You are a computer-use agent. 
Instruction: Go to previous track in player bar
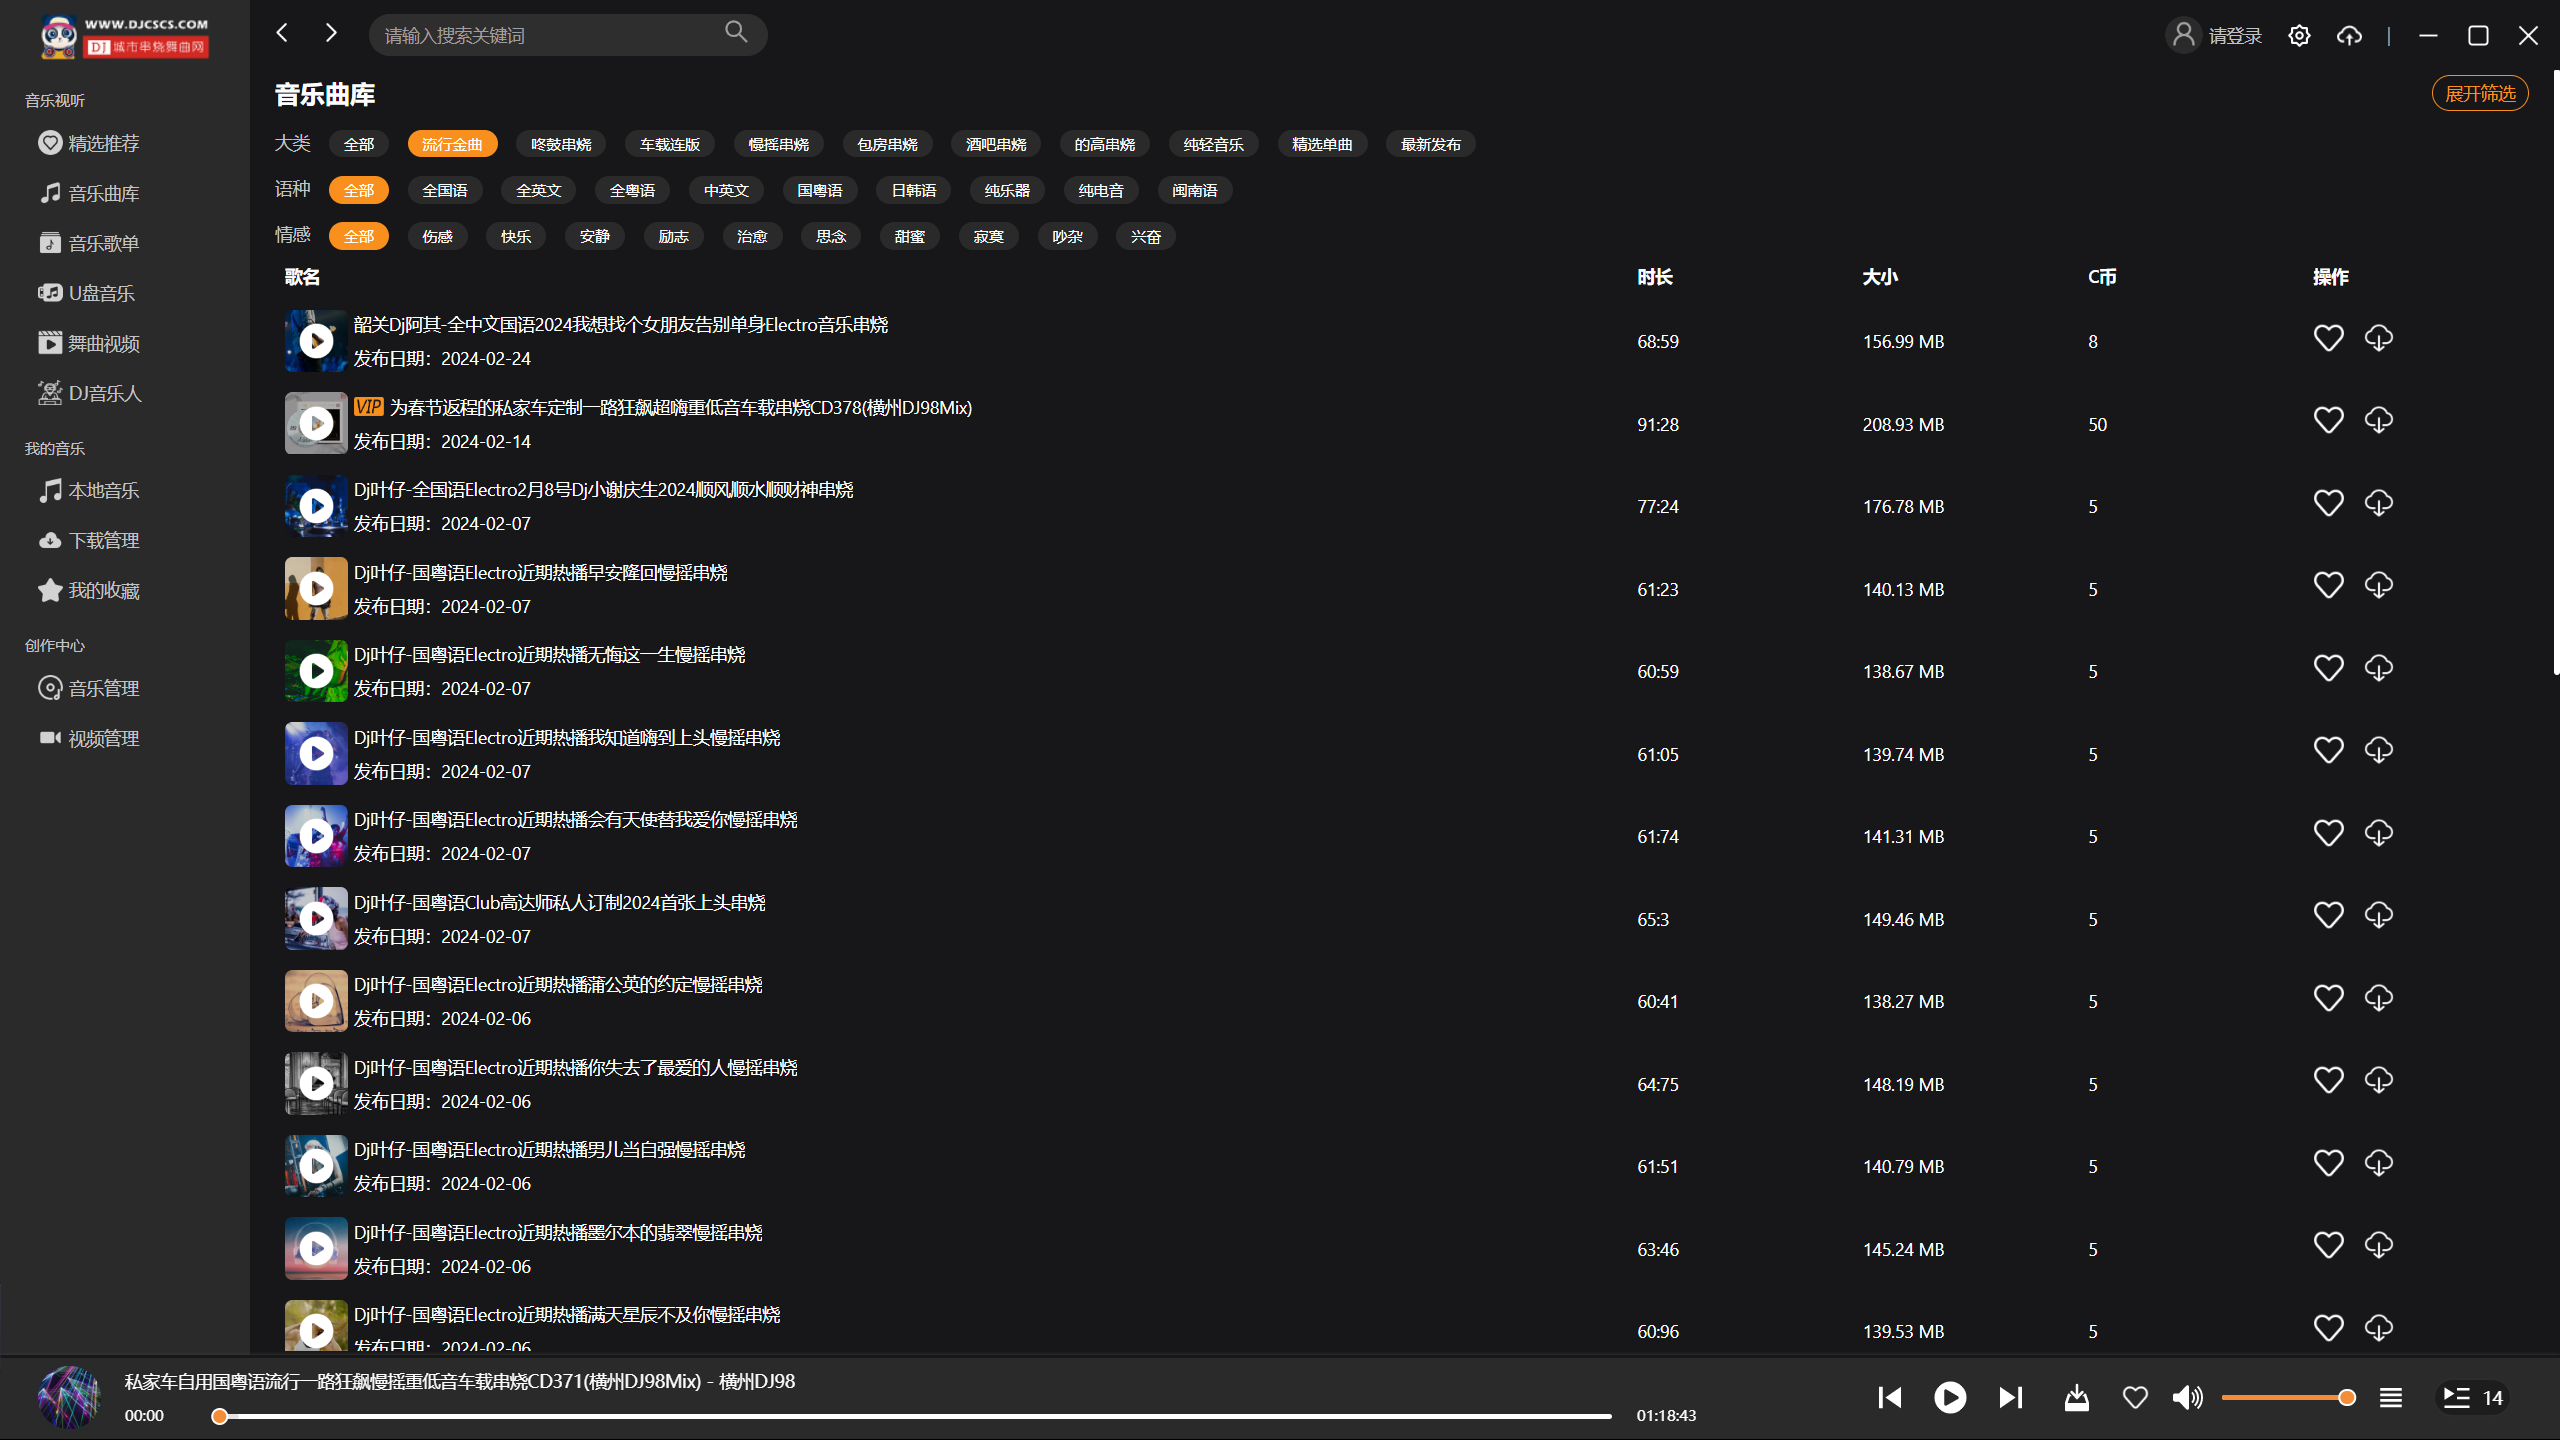click(x=1889, y=1397)
